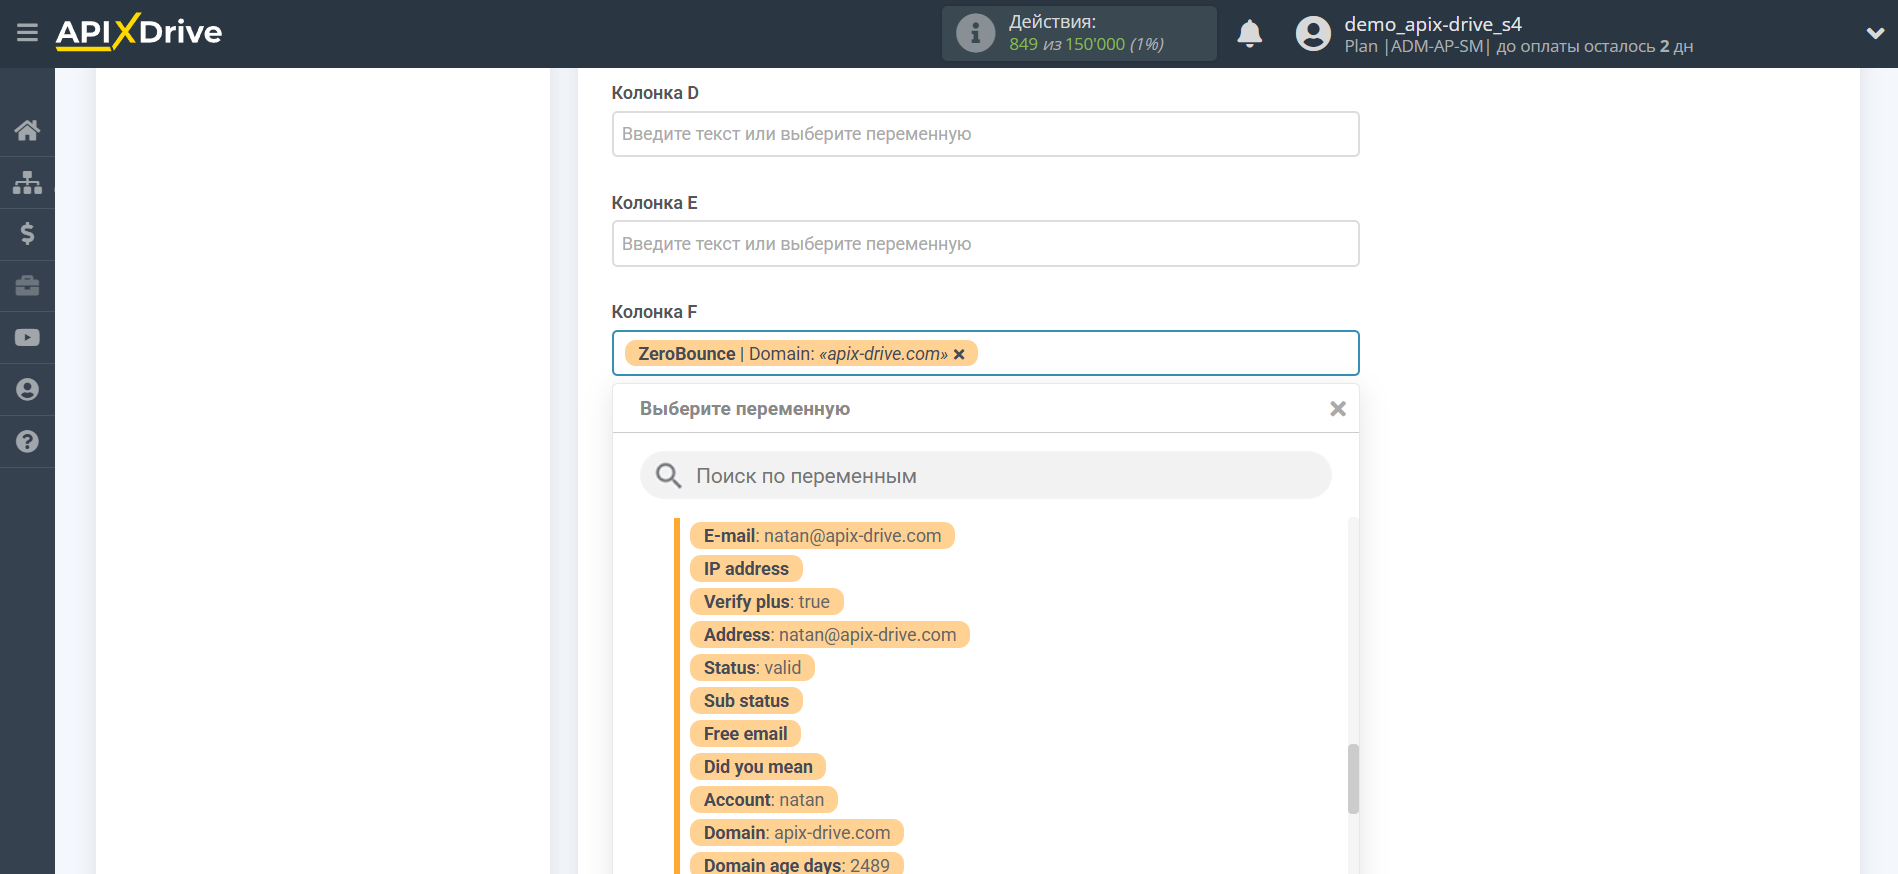The width and height of the screenshot is (1898, 874).
Task: Open the hamburger menu icon
Action: 27,33
